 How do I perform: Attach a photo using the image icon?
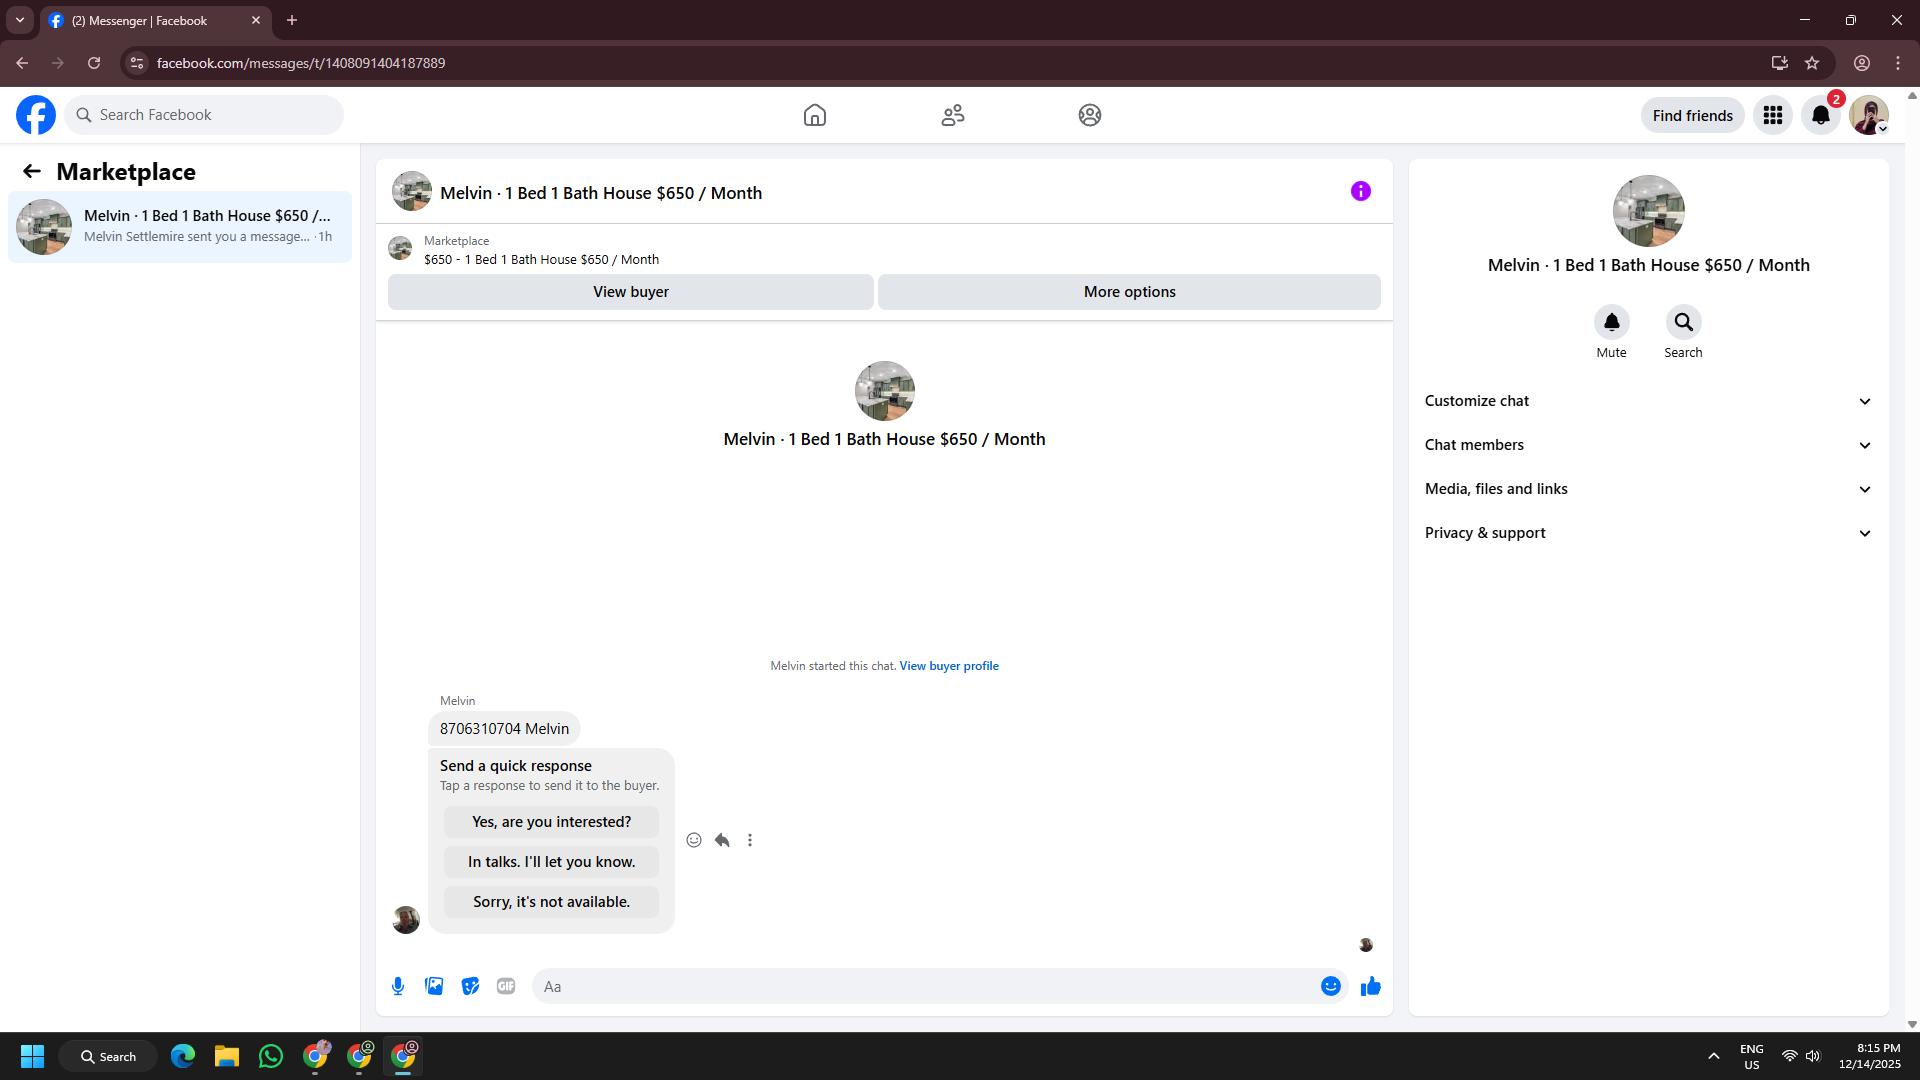point(434,986)
